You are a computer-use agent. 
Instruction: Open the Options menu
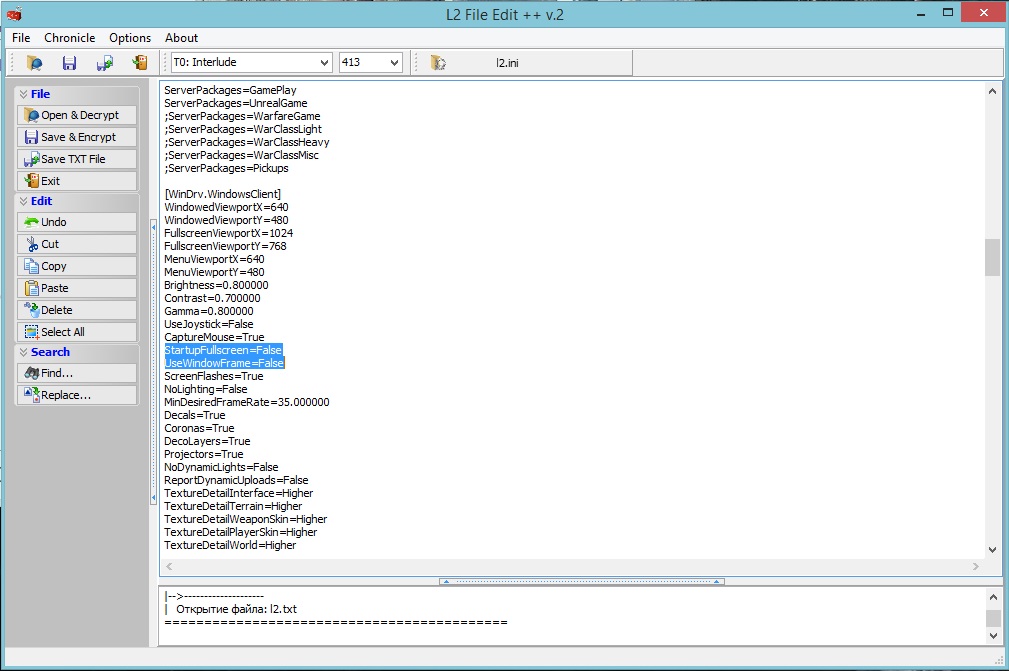pyautogui.click(x=130, y=38)
